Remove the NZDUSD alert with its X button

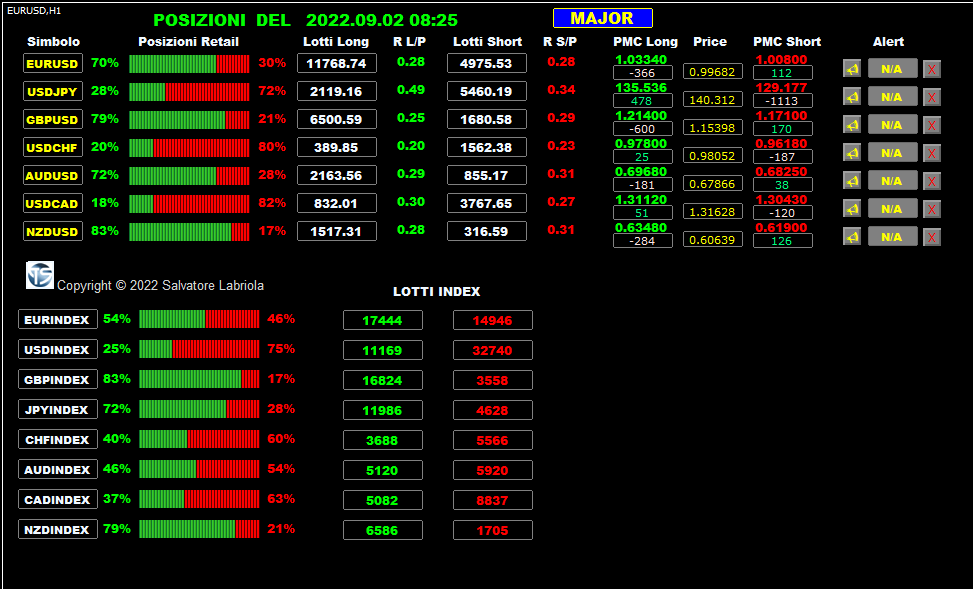(931, 236)
